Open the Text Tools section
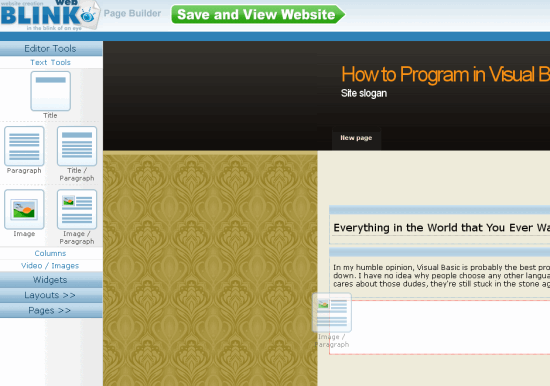550x386 pixels. tap(51, 62)
